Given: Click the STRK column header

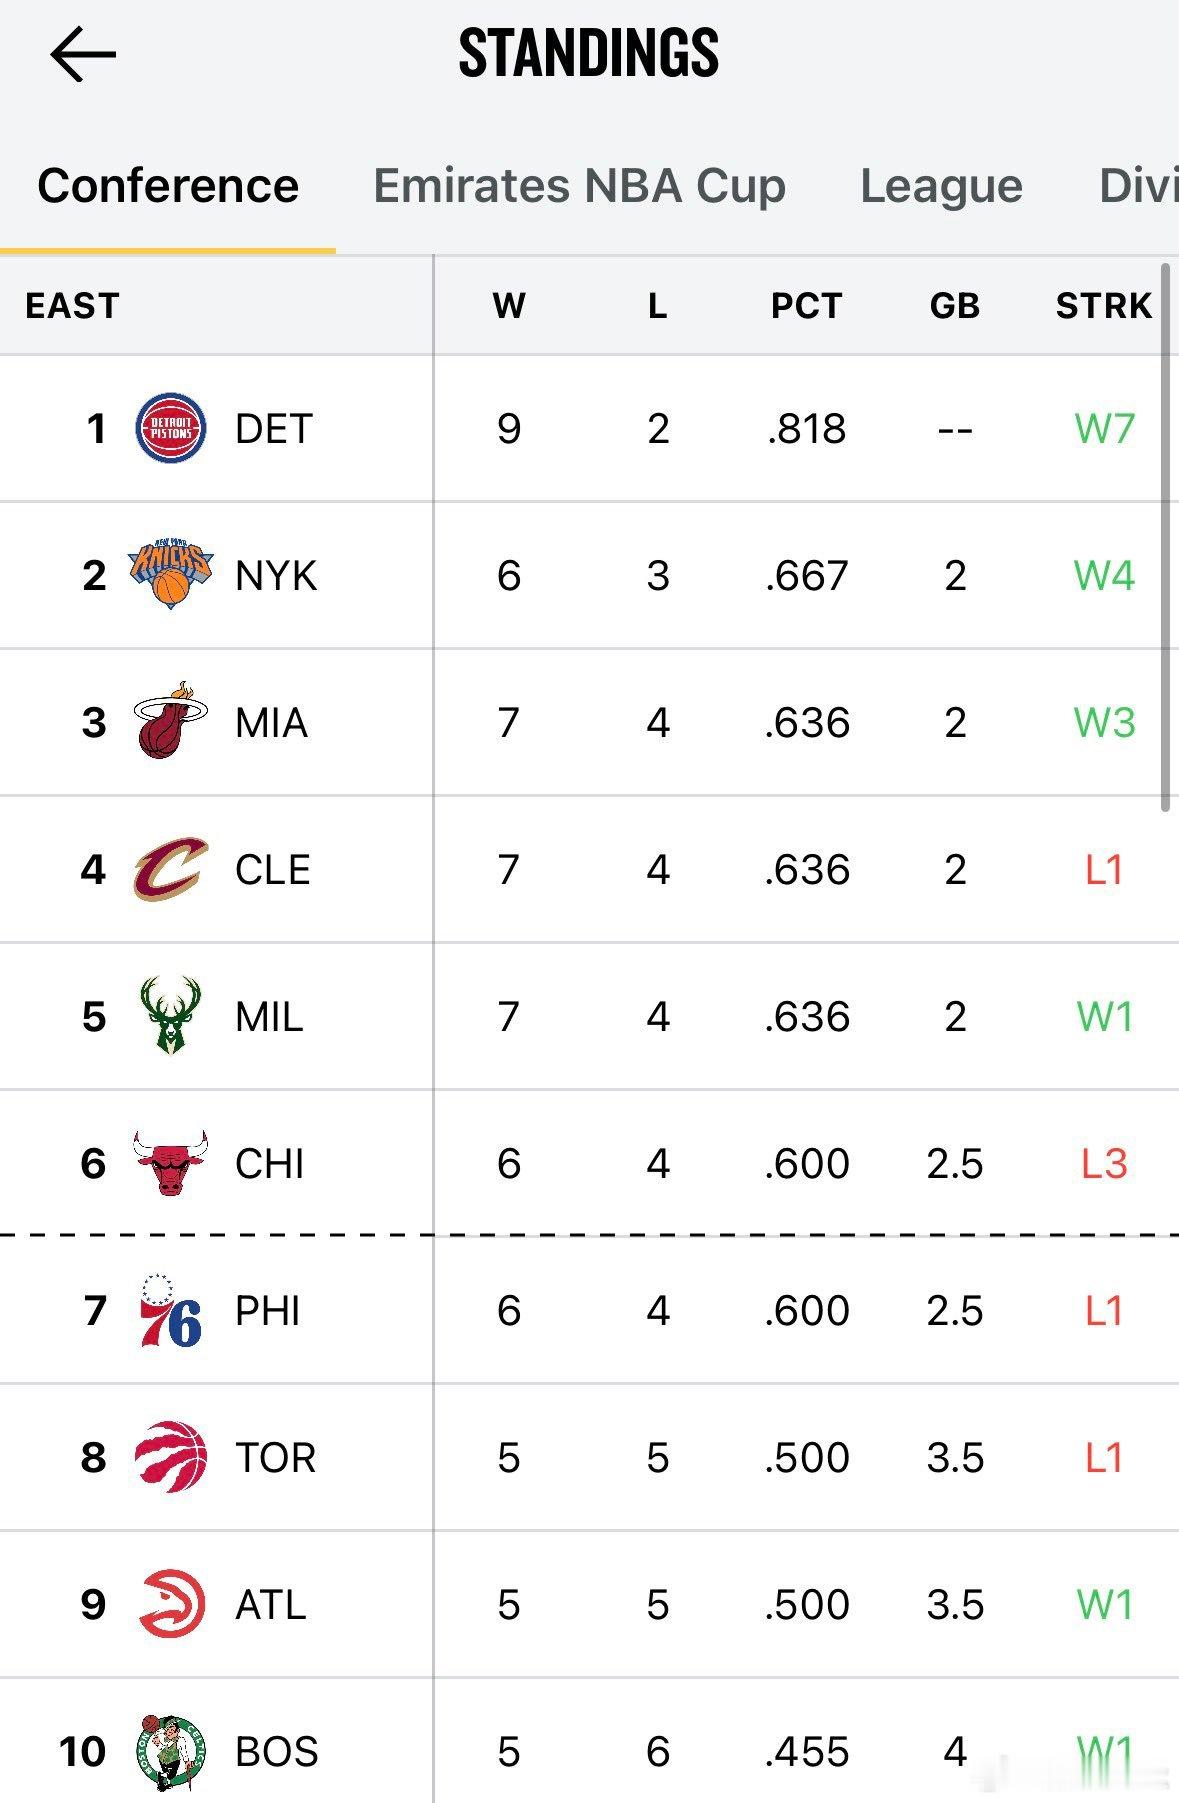Looking at the screenshot, I should click(1104, 306).
